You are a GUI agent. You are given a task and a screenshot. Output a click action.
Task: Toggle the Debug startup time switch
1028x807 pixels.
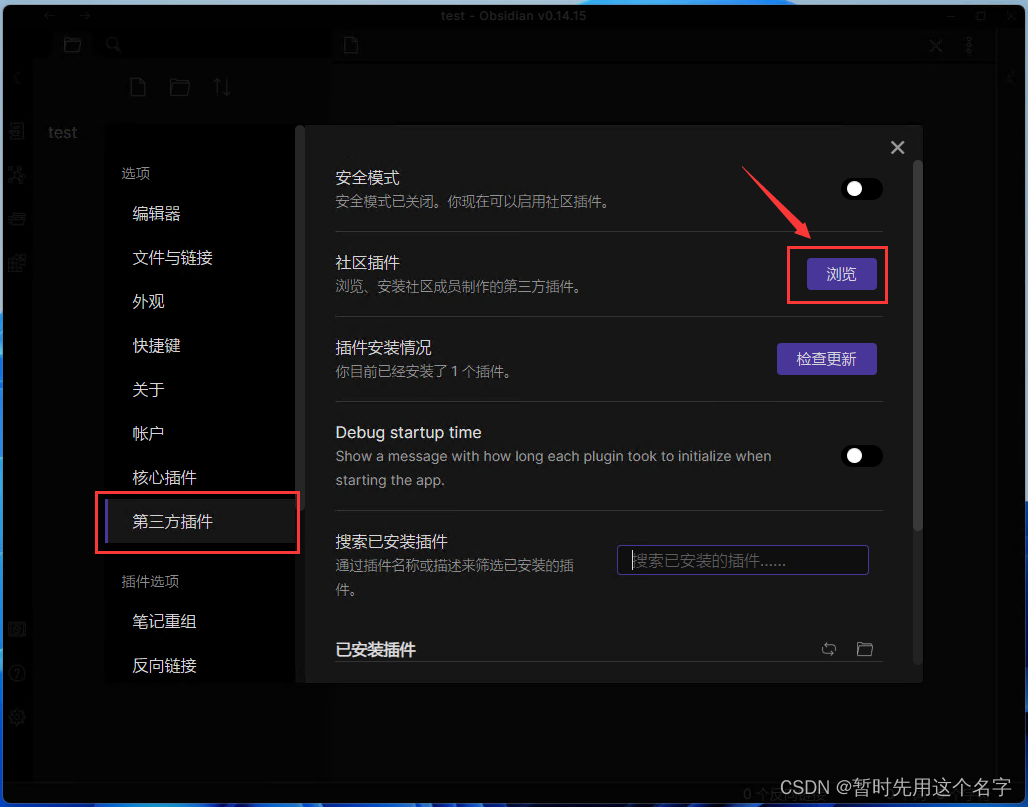(861, 456)
